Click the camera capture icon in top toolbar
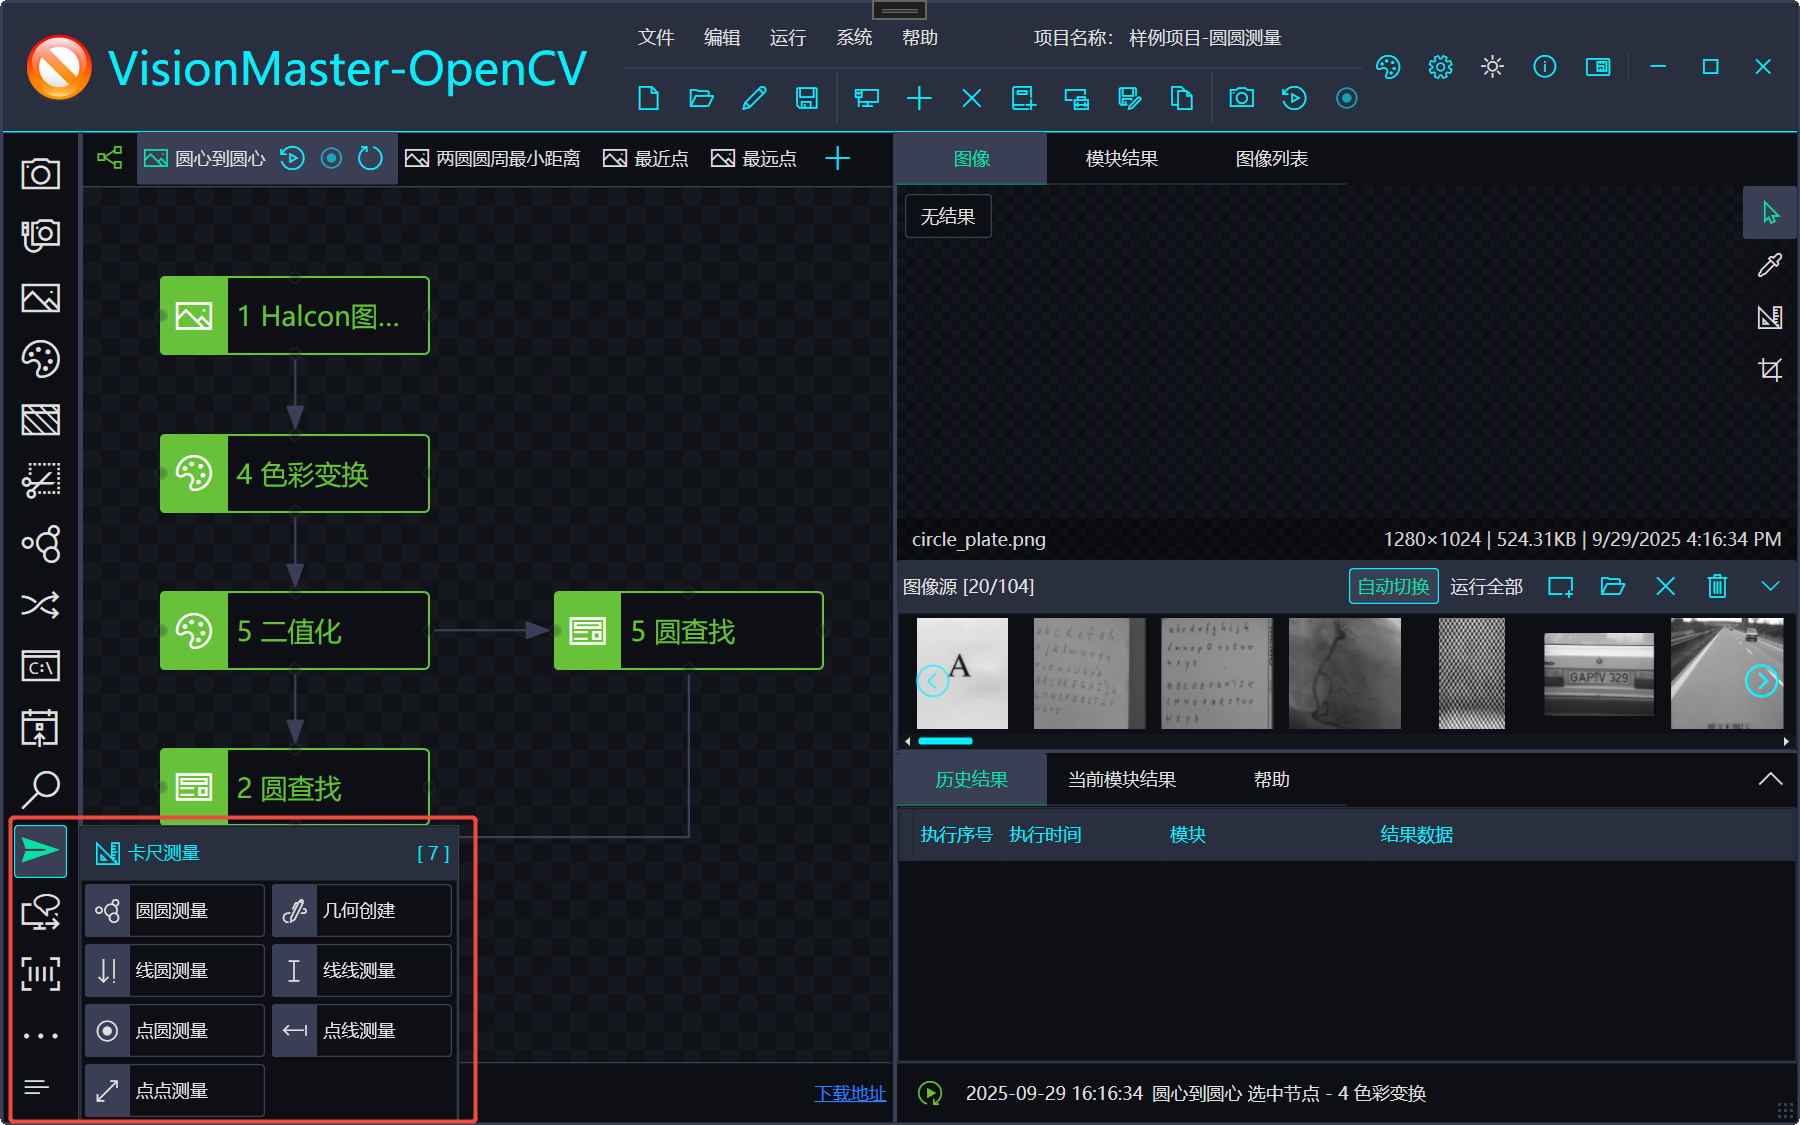This screenshot has height=1125, width=1800. 1241,98
